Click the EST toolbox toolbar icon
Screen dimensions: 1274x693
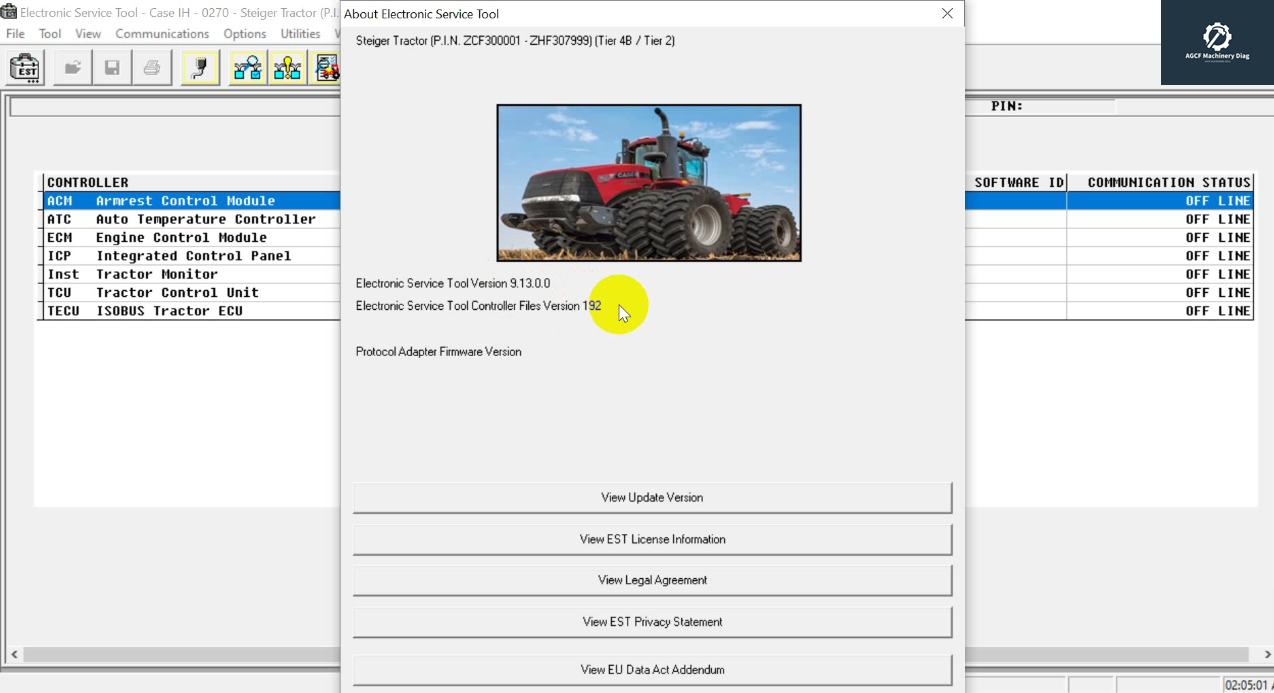tap(23, 67)
